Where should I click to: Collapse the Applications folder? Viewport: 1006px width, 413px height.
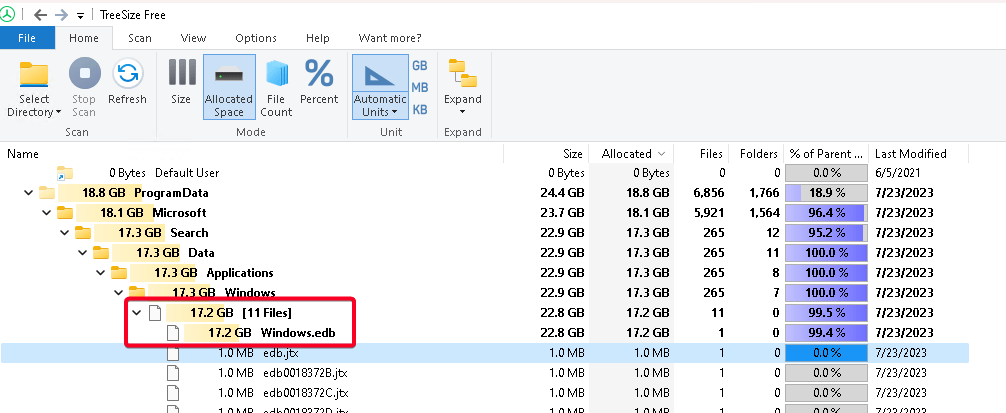coord(100,273)
